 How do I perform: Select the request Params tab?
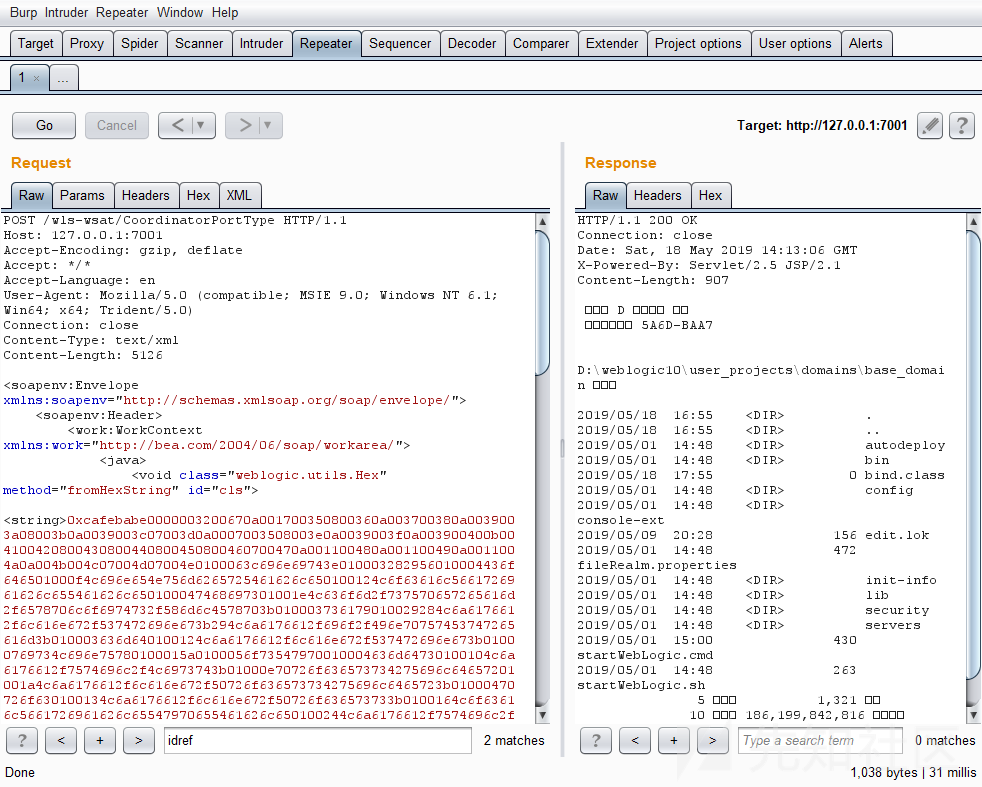tap(82, 195)
